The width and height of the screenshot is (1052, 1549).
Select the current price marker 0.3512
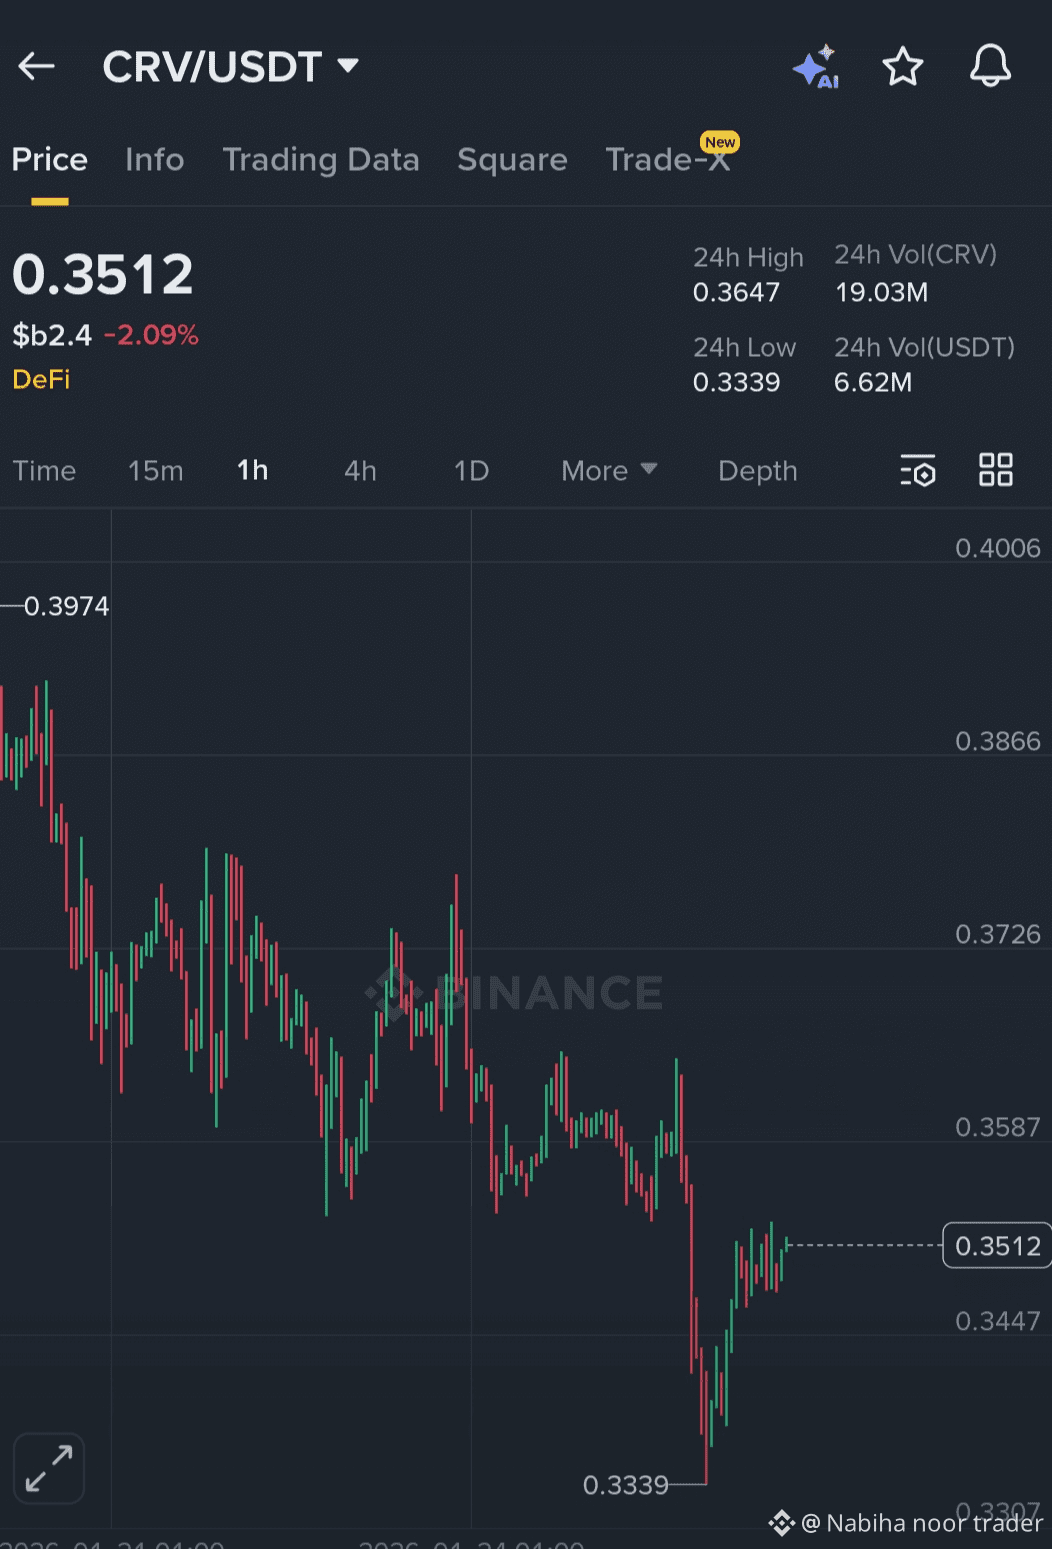[996, 1245]
